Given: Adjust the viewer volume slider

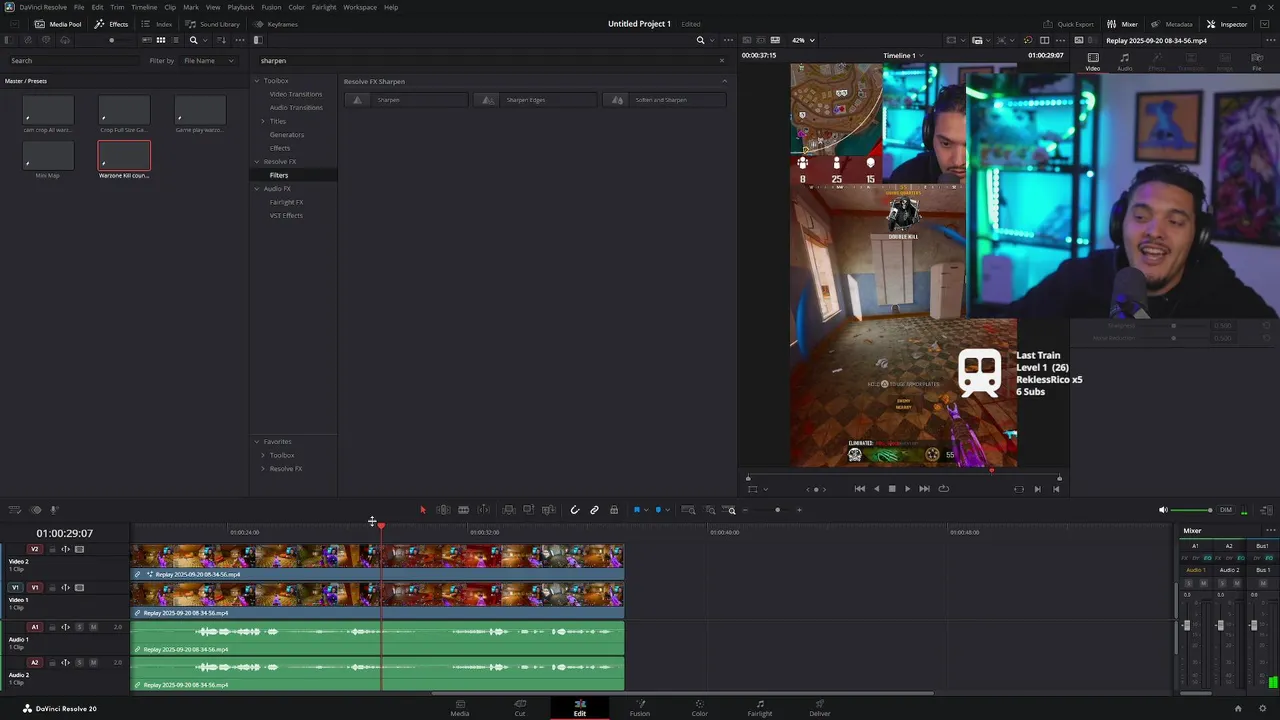Looking at the screenshot, I should pos(1191,510).
